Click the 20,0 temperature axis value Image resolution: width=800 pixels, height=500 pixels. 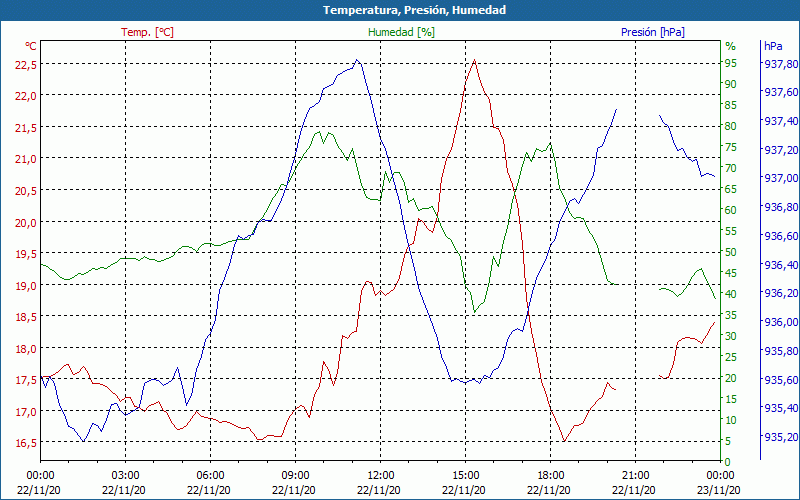coord(26,222)
